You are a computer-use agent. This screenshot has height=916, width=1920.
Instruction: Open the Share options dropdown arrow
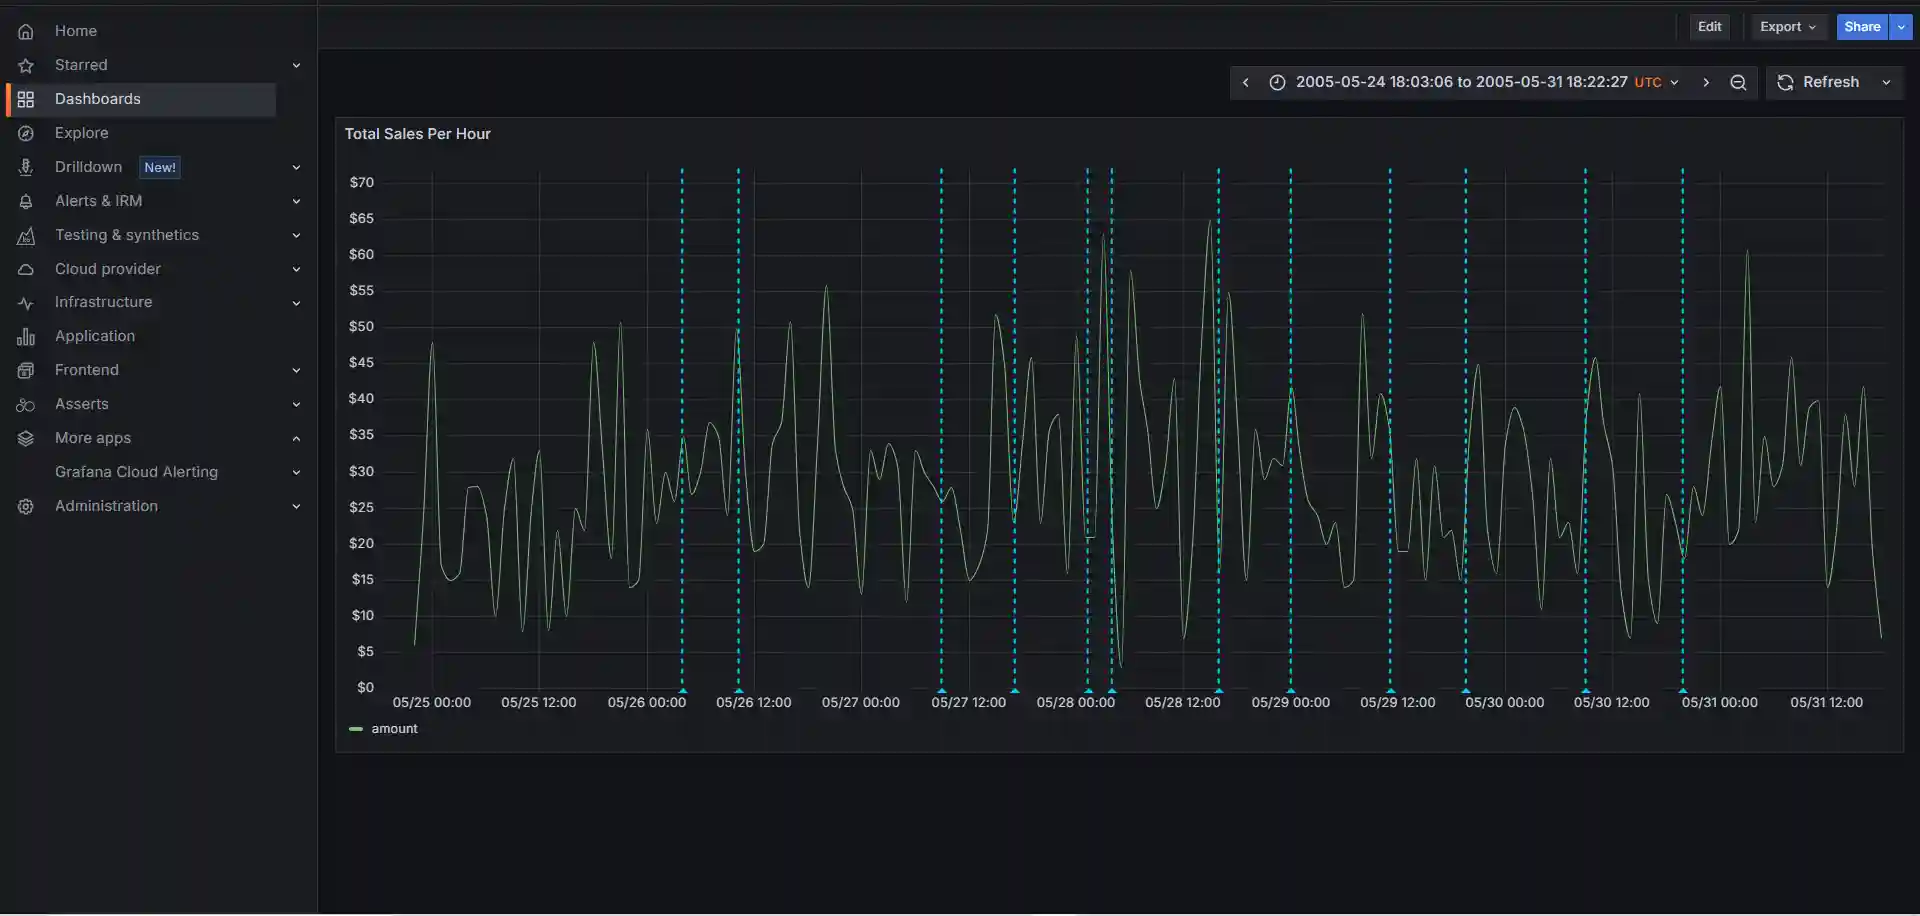coord(1901,27)
